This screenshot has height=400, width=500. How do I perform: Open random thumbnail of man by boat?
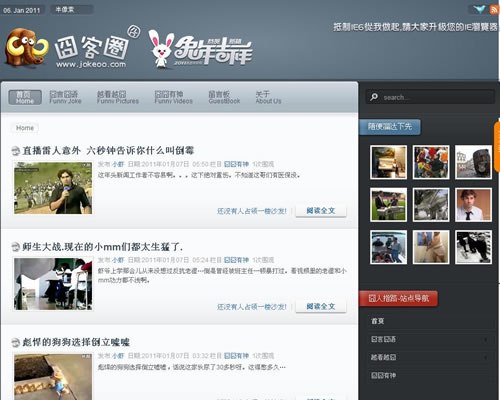tap(388, 247)
